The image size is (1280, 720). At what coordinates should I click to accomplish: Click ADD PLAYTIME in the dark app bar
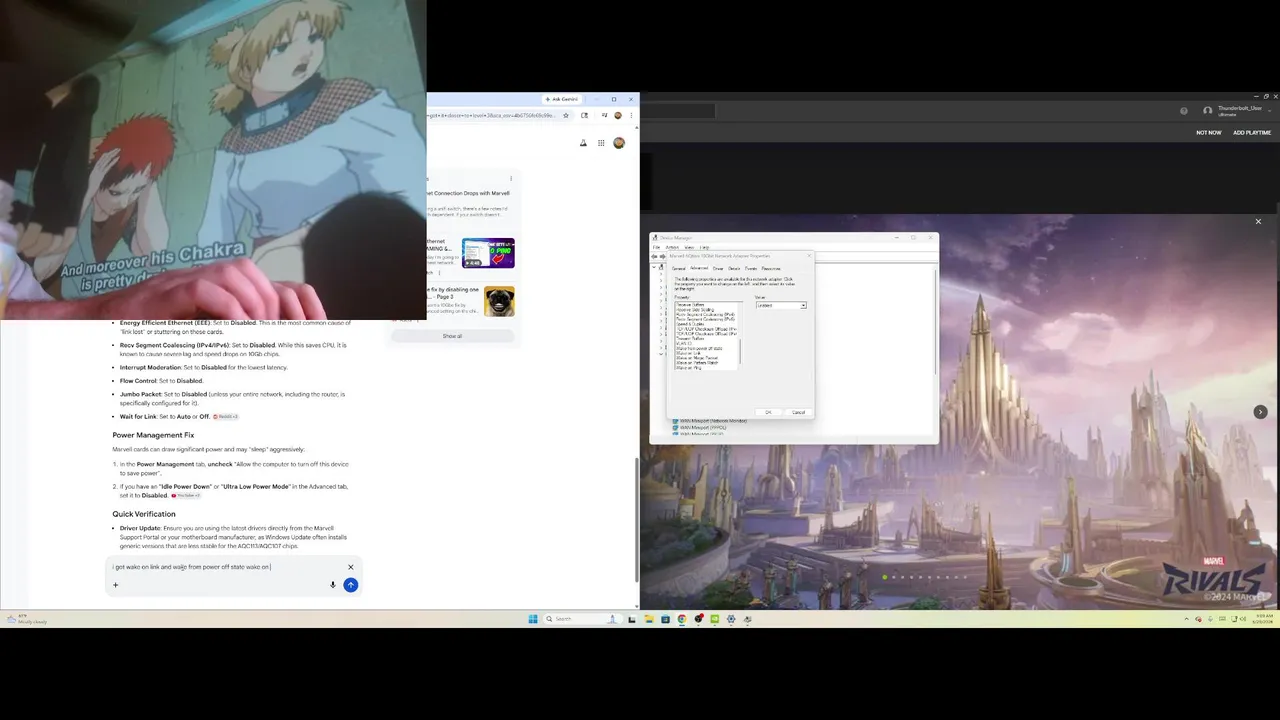tap(1252, 132)
